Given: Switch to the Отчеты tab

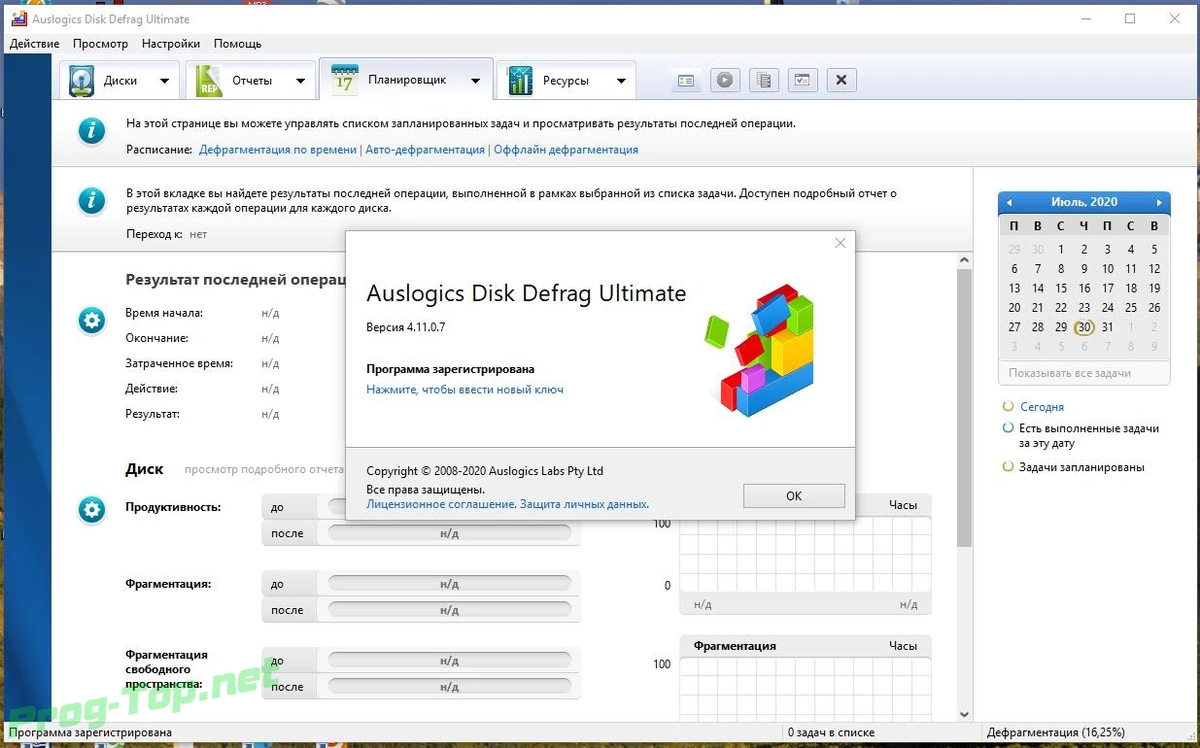Looking at the screenshot, I should pyautogui.click(x=252, y=81).
